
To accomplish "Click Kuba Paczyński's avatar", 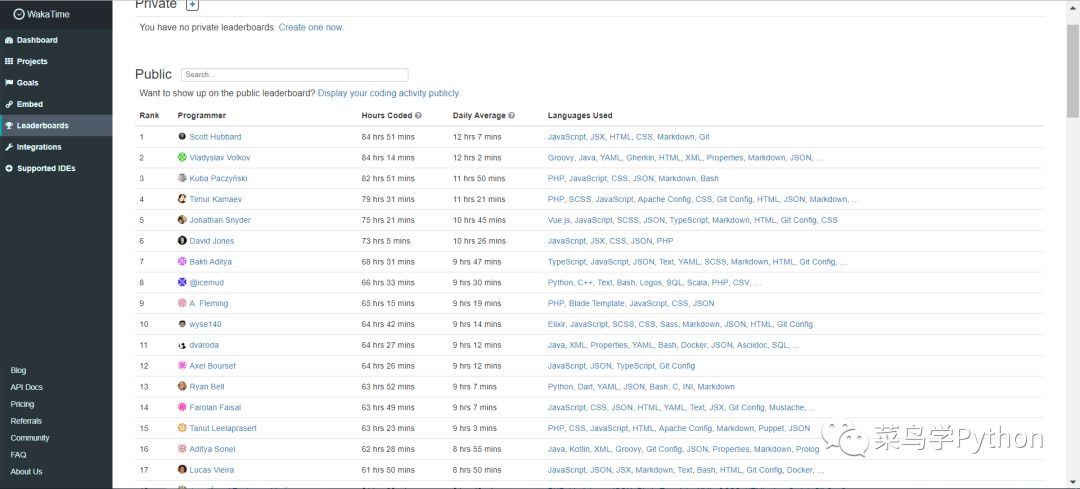I will click(182, 178).
